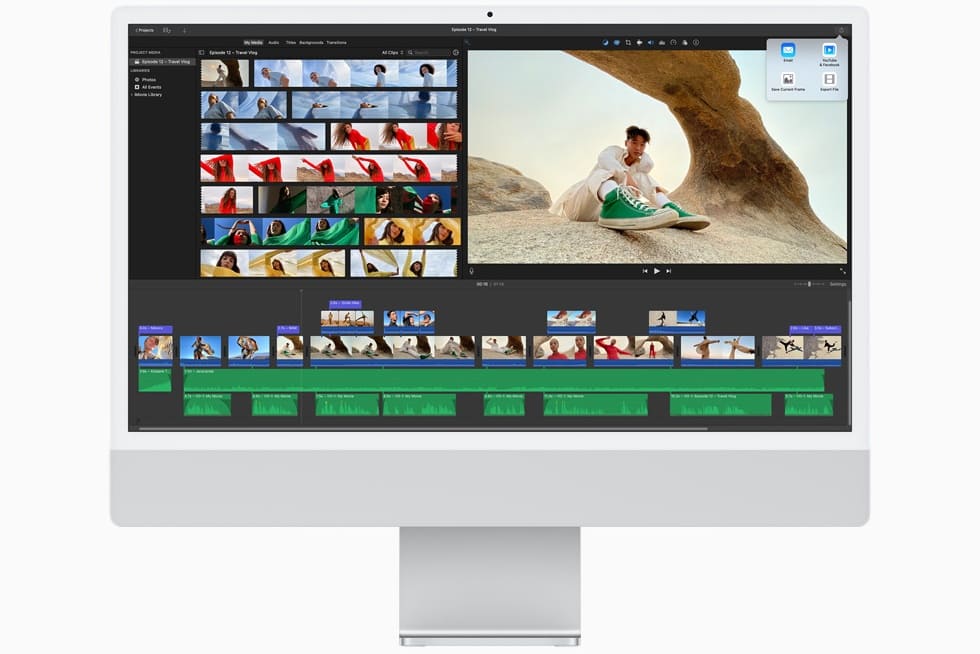Open Noise Reduction and Equalizer tool
The height and width of the screenshot is (654, 980).
point(661,43)
